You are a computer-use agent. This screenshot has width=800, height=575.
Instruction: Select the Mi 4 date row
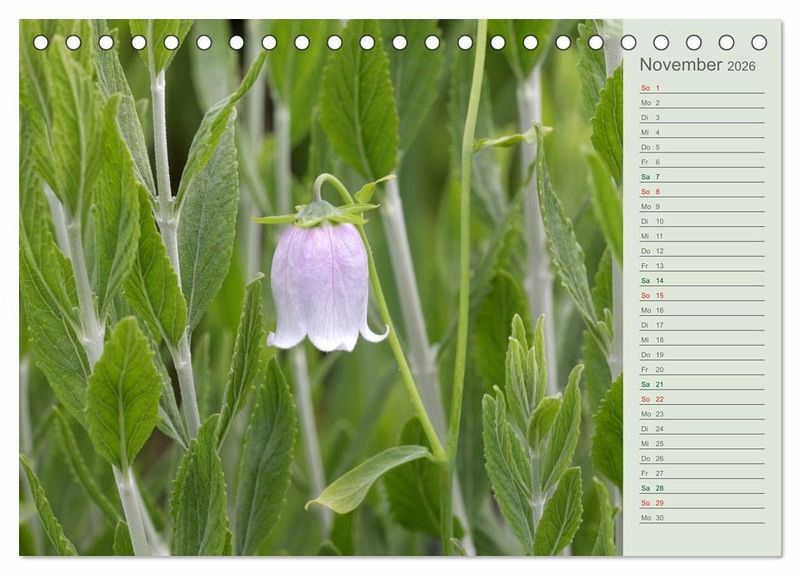[x=702, y=132]
